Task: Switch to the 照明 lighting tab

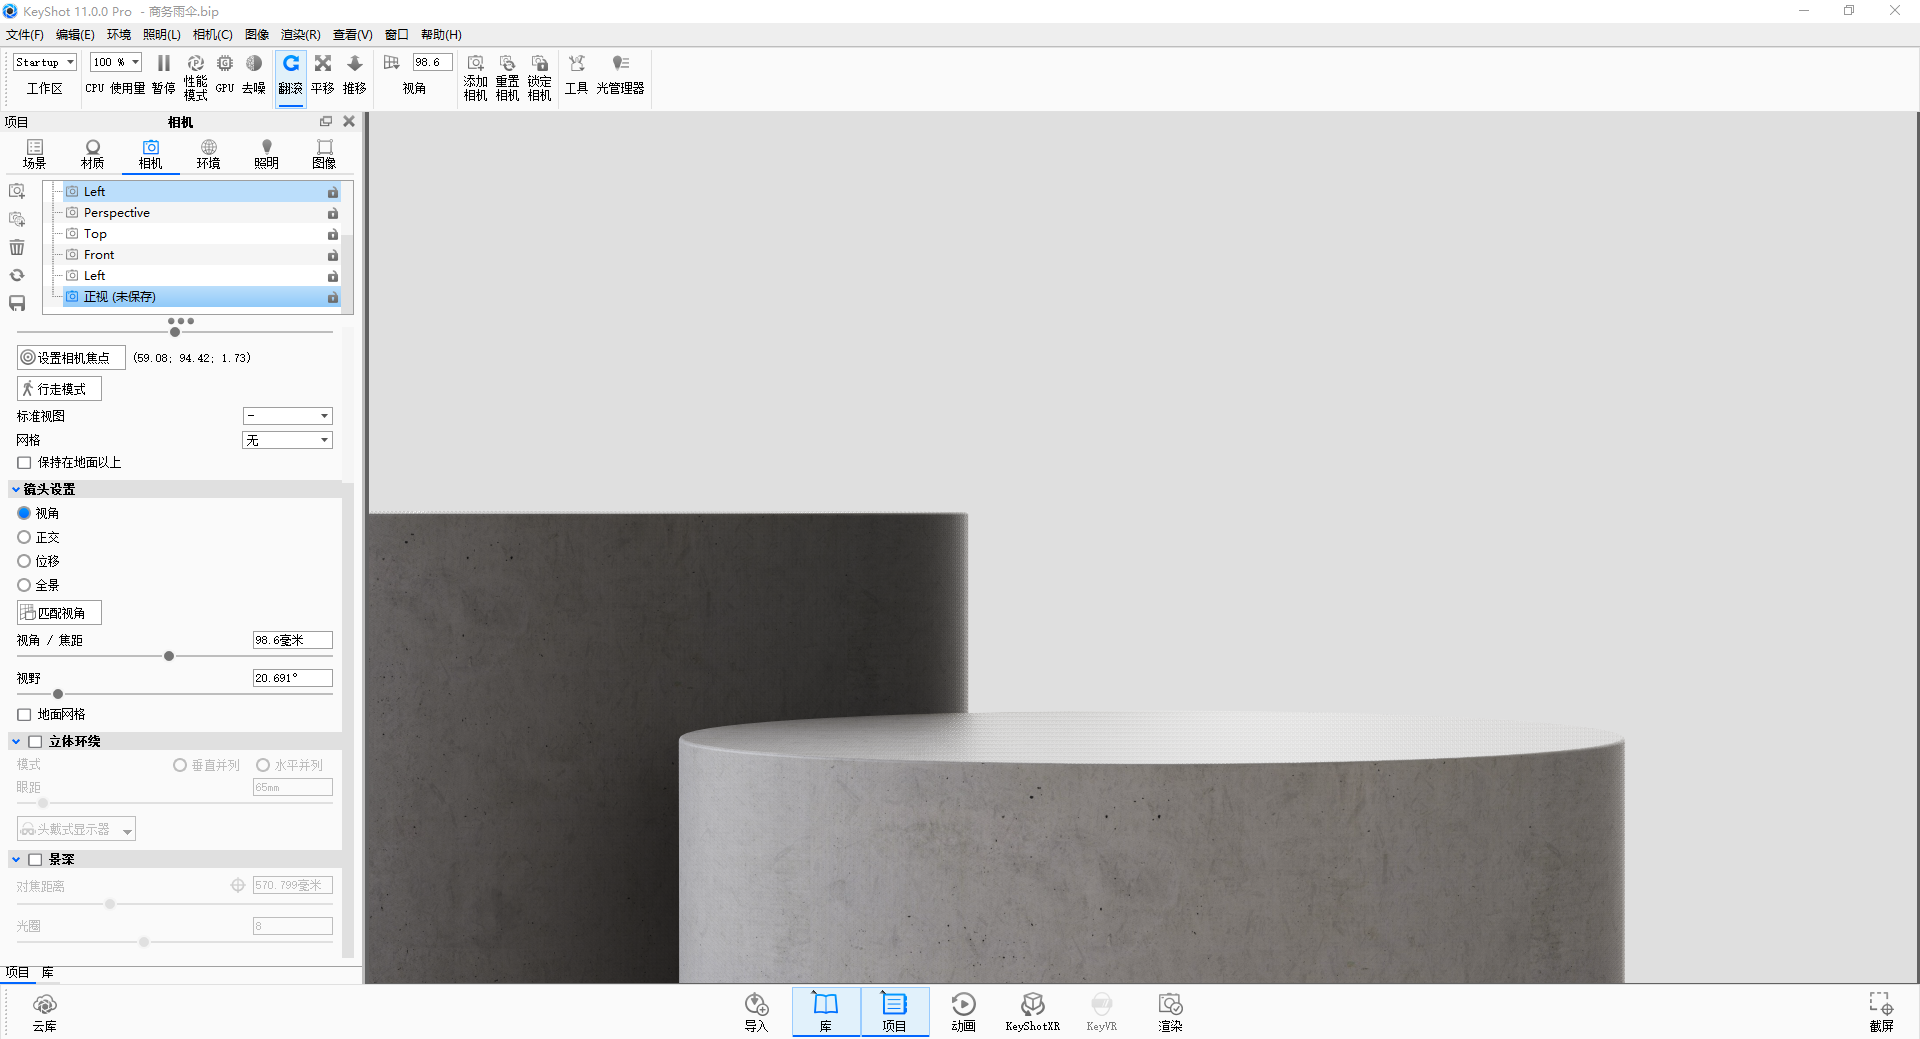Action: click(266, 154)
